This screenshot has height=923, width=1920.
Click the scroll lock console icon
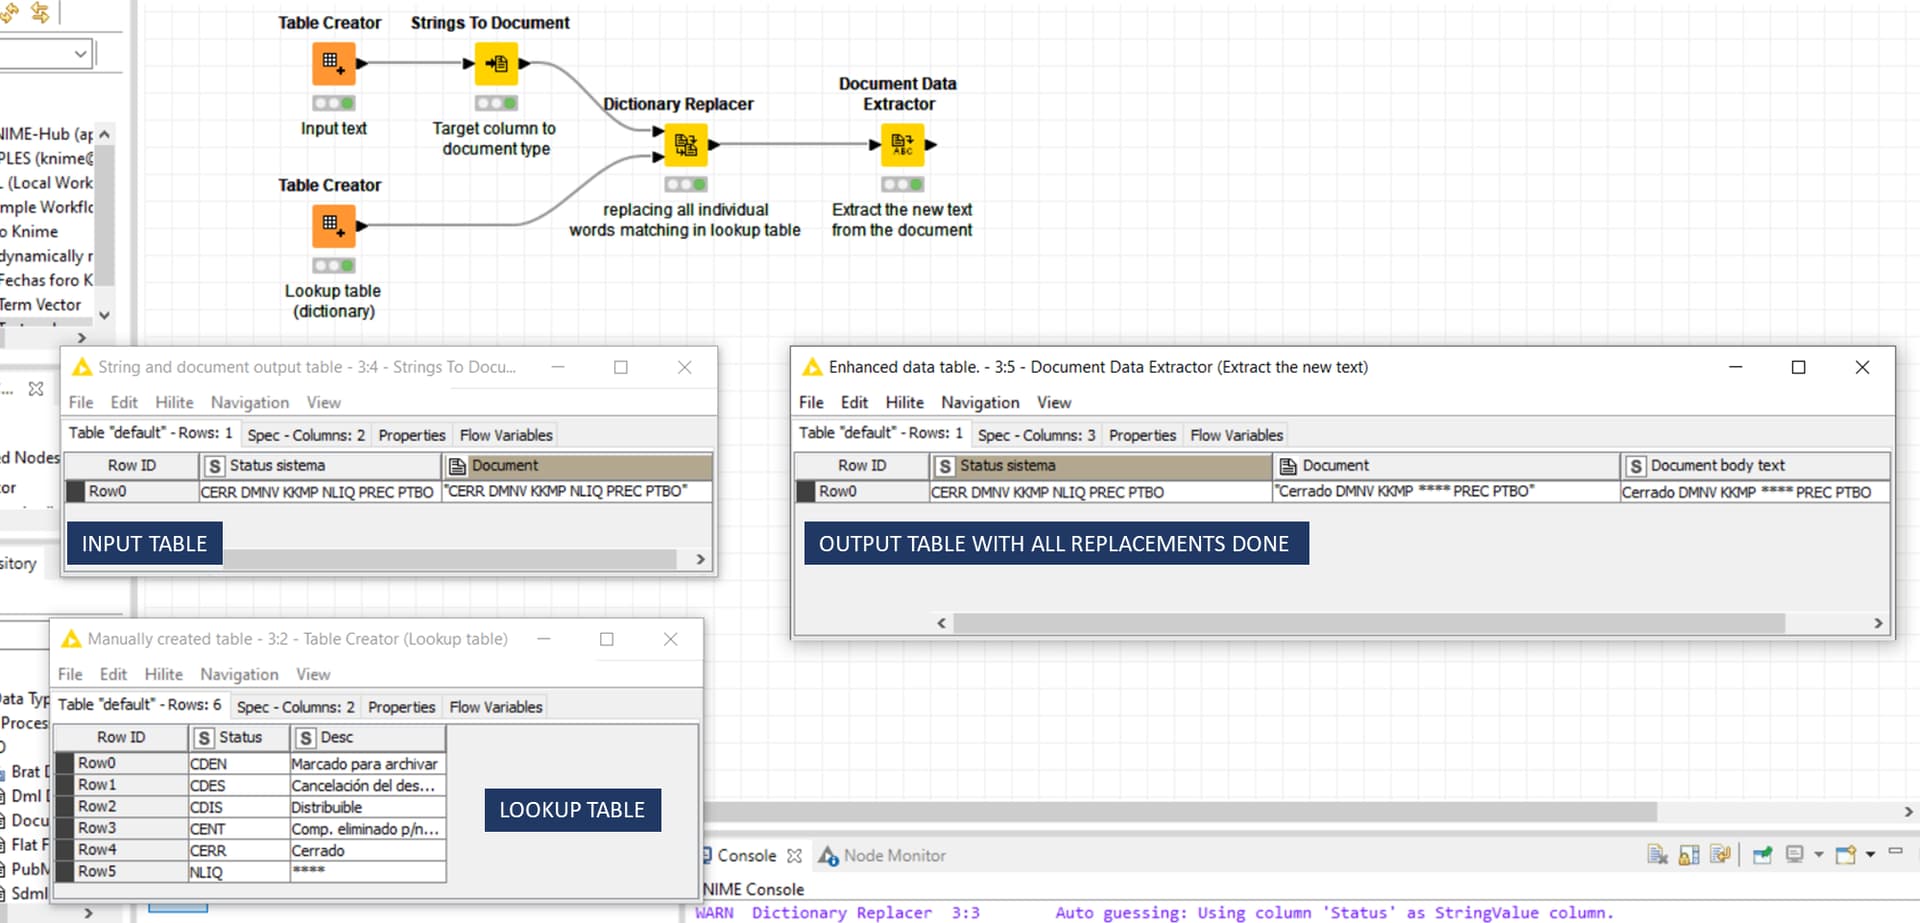click(1689, 855)
